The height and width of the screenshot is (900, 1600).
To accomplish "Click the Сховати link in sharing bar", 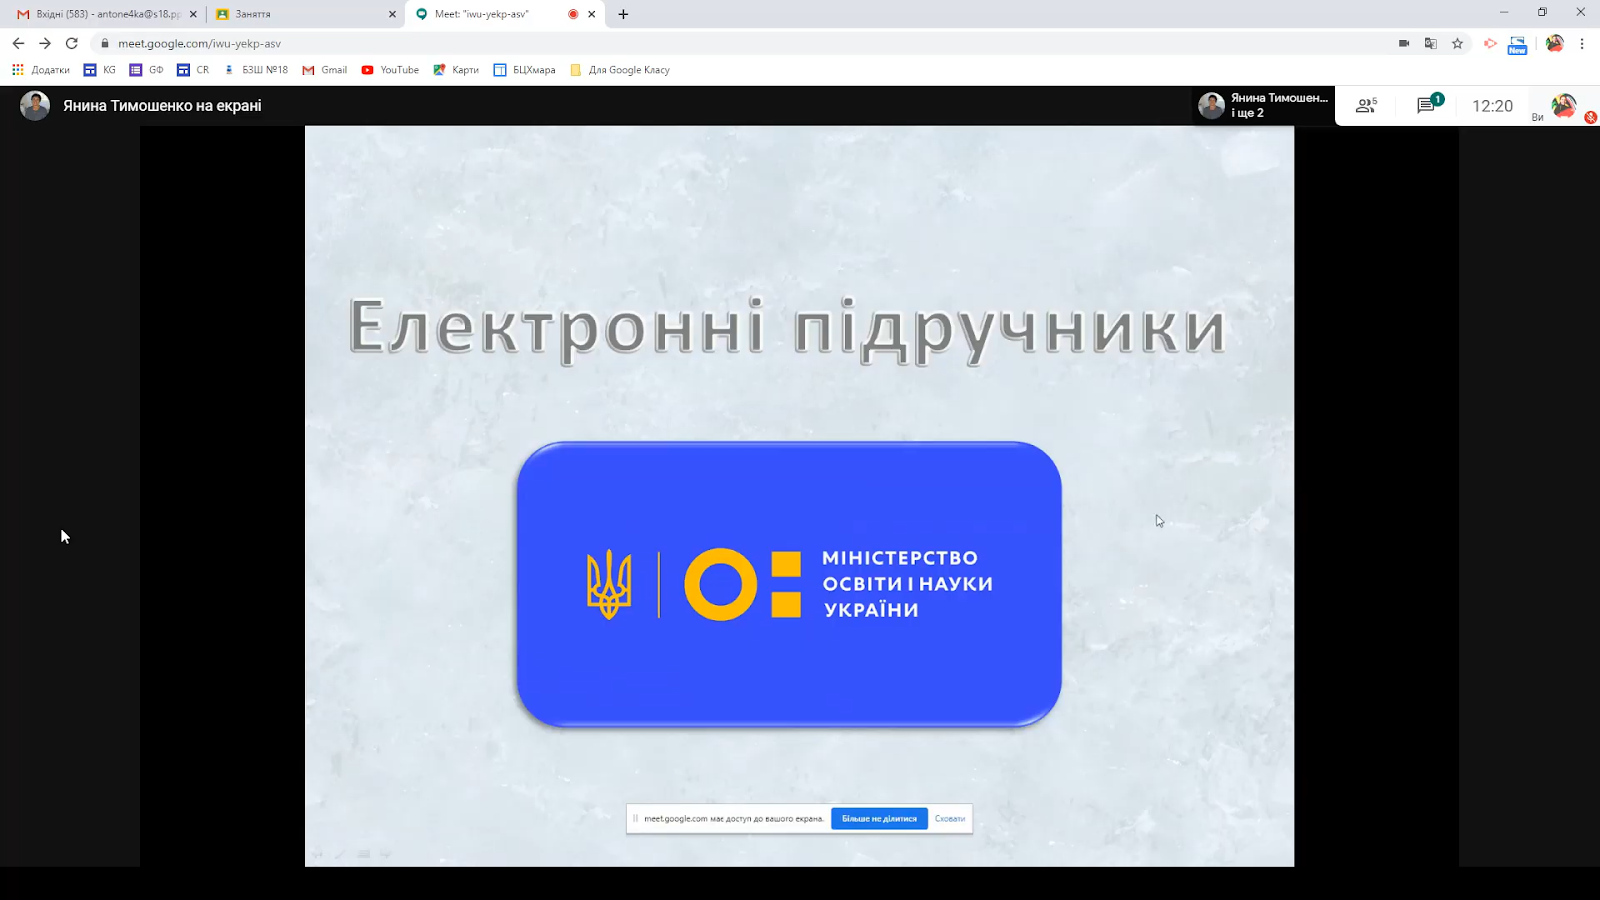I will (x=950, y=818).
